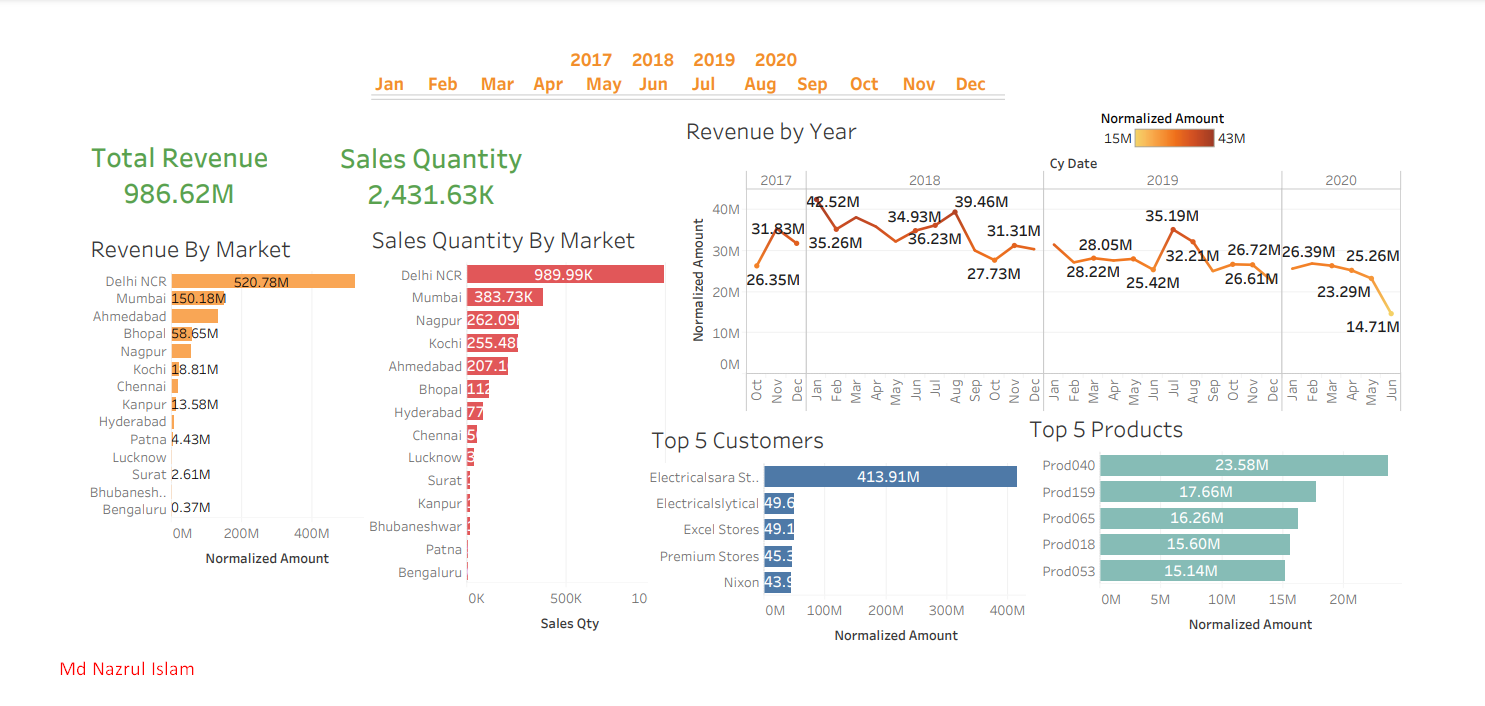
Task: Select the Delhi NCR bar in Revenue By Market
Action: (264, 281)
